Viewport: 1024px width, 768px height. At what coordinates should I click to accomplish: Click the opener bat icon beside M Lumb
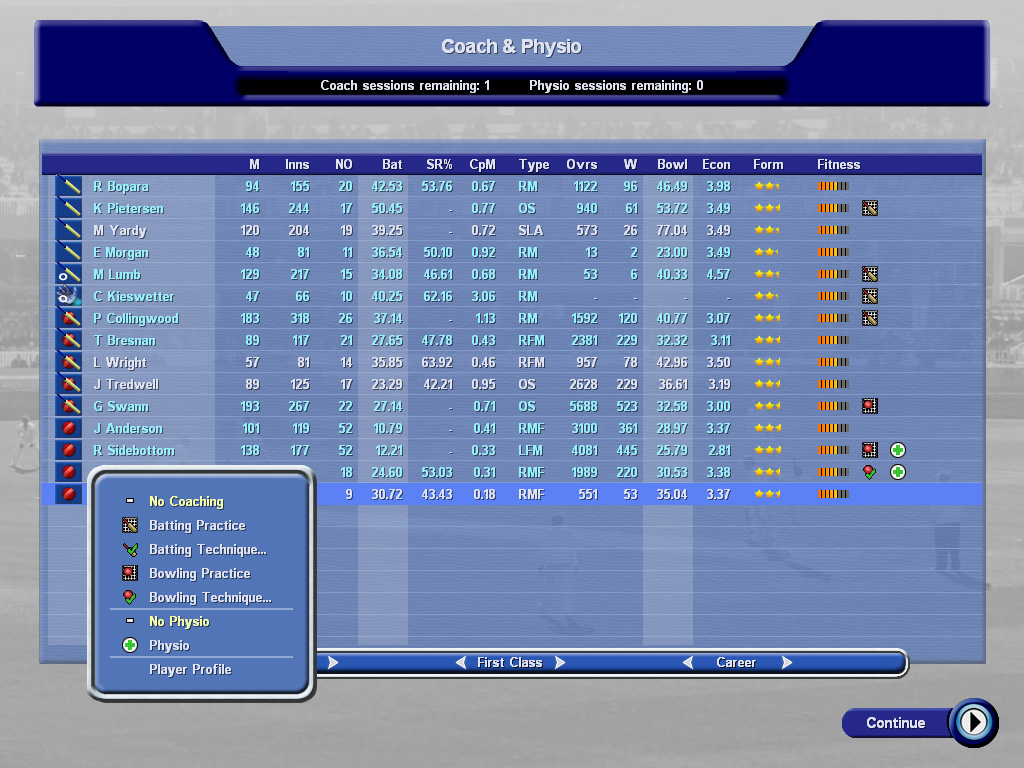(x=69, y=274)
